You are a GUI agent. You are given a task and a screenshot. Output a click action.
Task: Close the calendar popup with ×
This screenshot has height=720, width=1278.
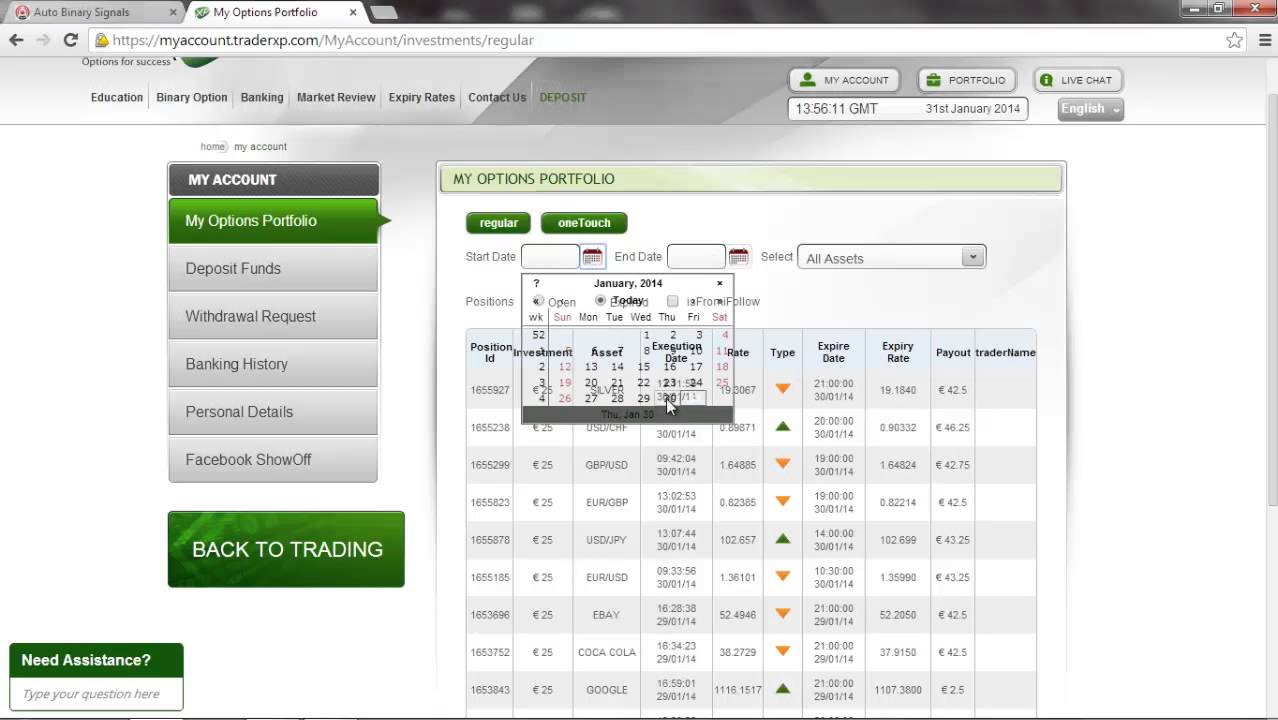pos(719,283)
